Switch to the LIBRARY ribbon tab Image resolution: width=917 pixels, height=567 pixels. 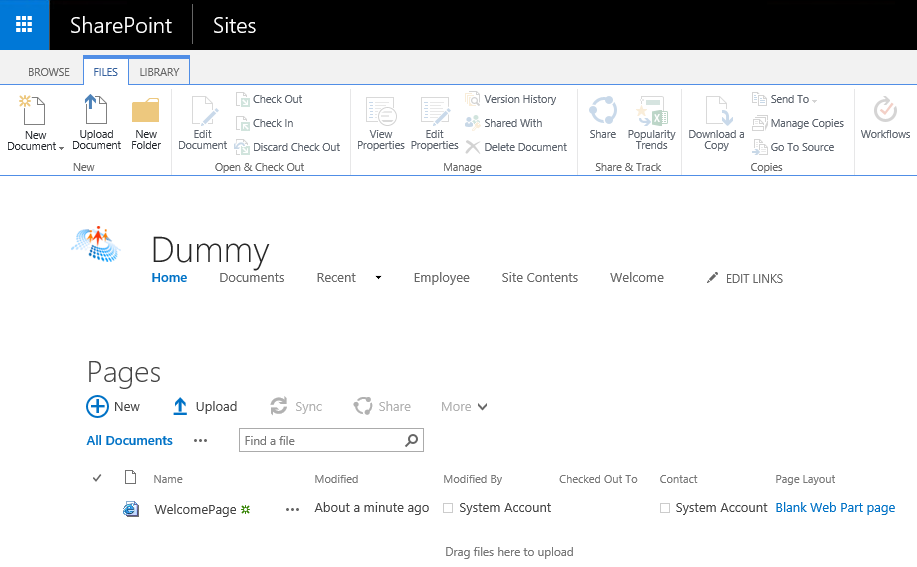coord(159,72)
